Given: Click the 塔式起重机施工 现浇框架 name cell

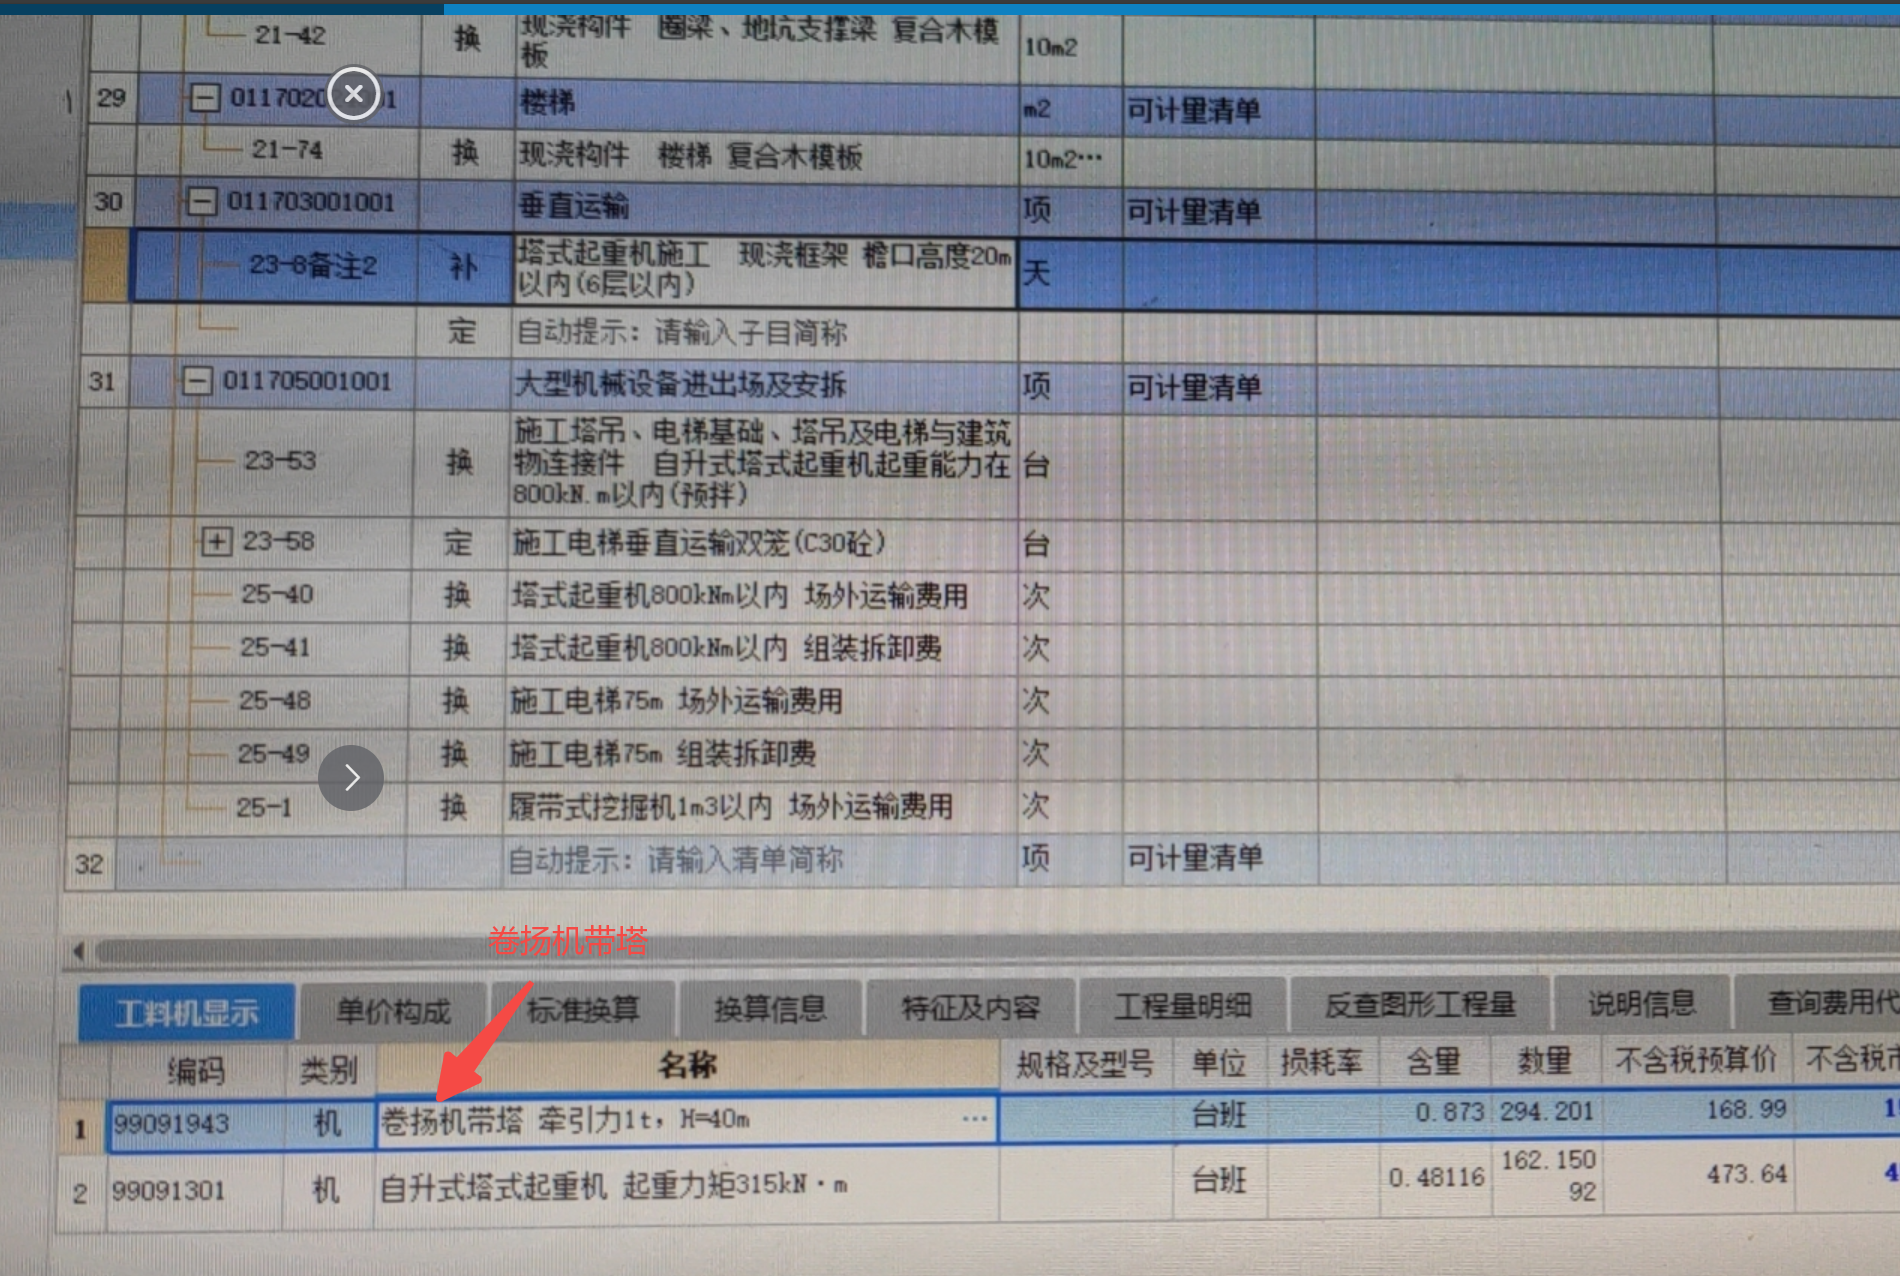Looking at the screenshot, I should (x=765, y=270).
